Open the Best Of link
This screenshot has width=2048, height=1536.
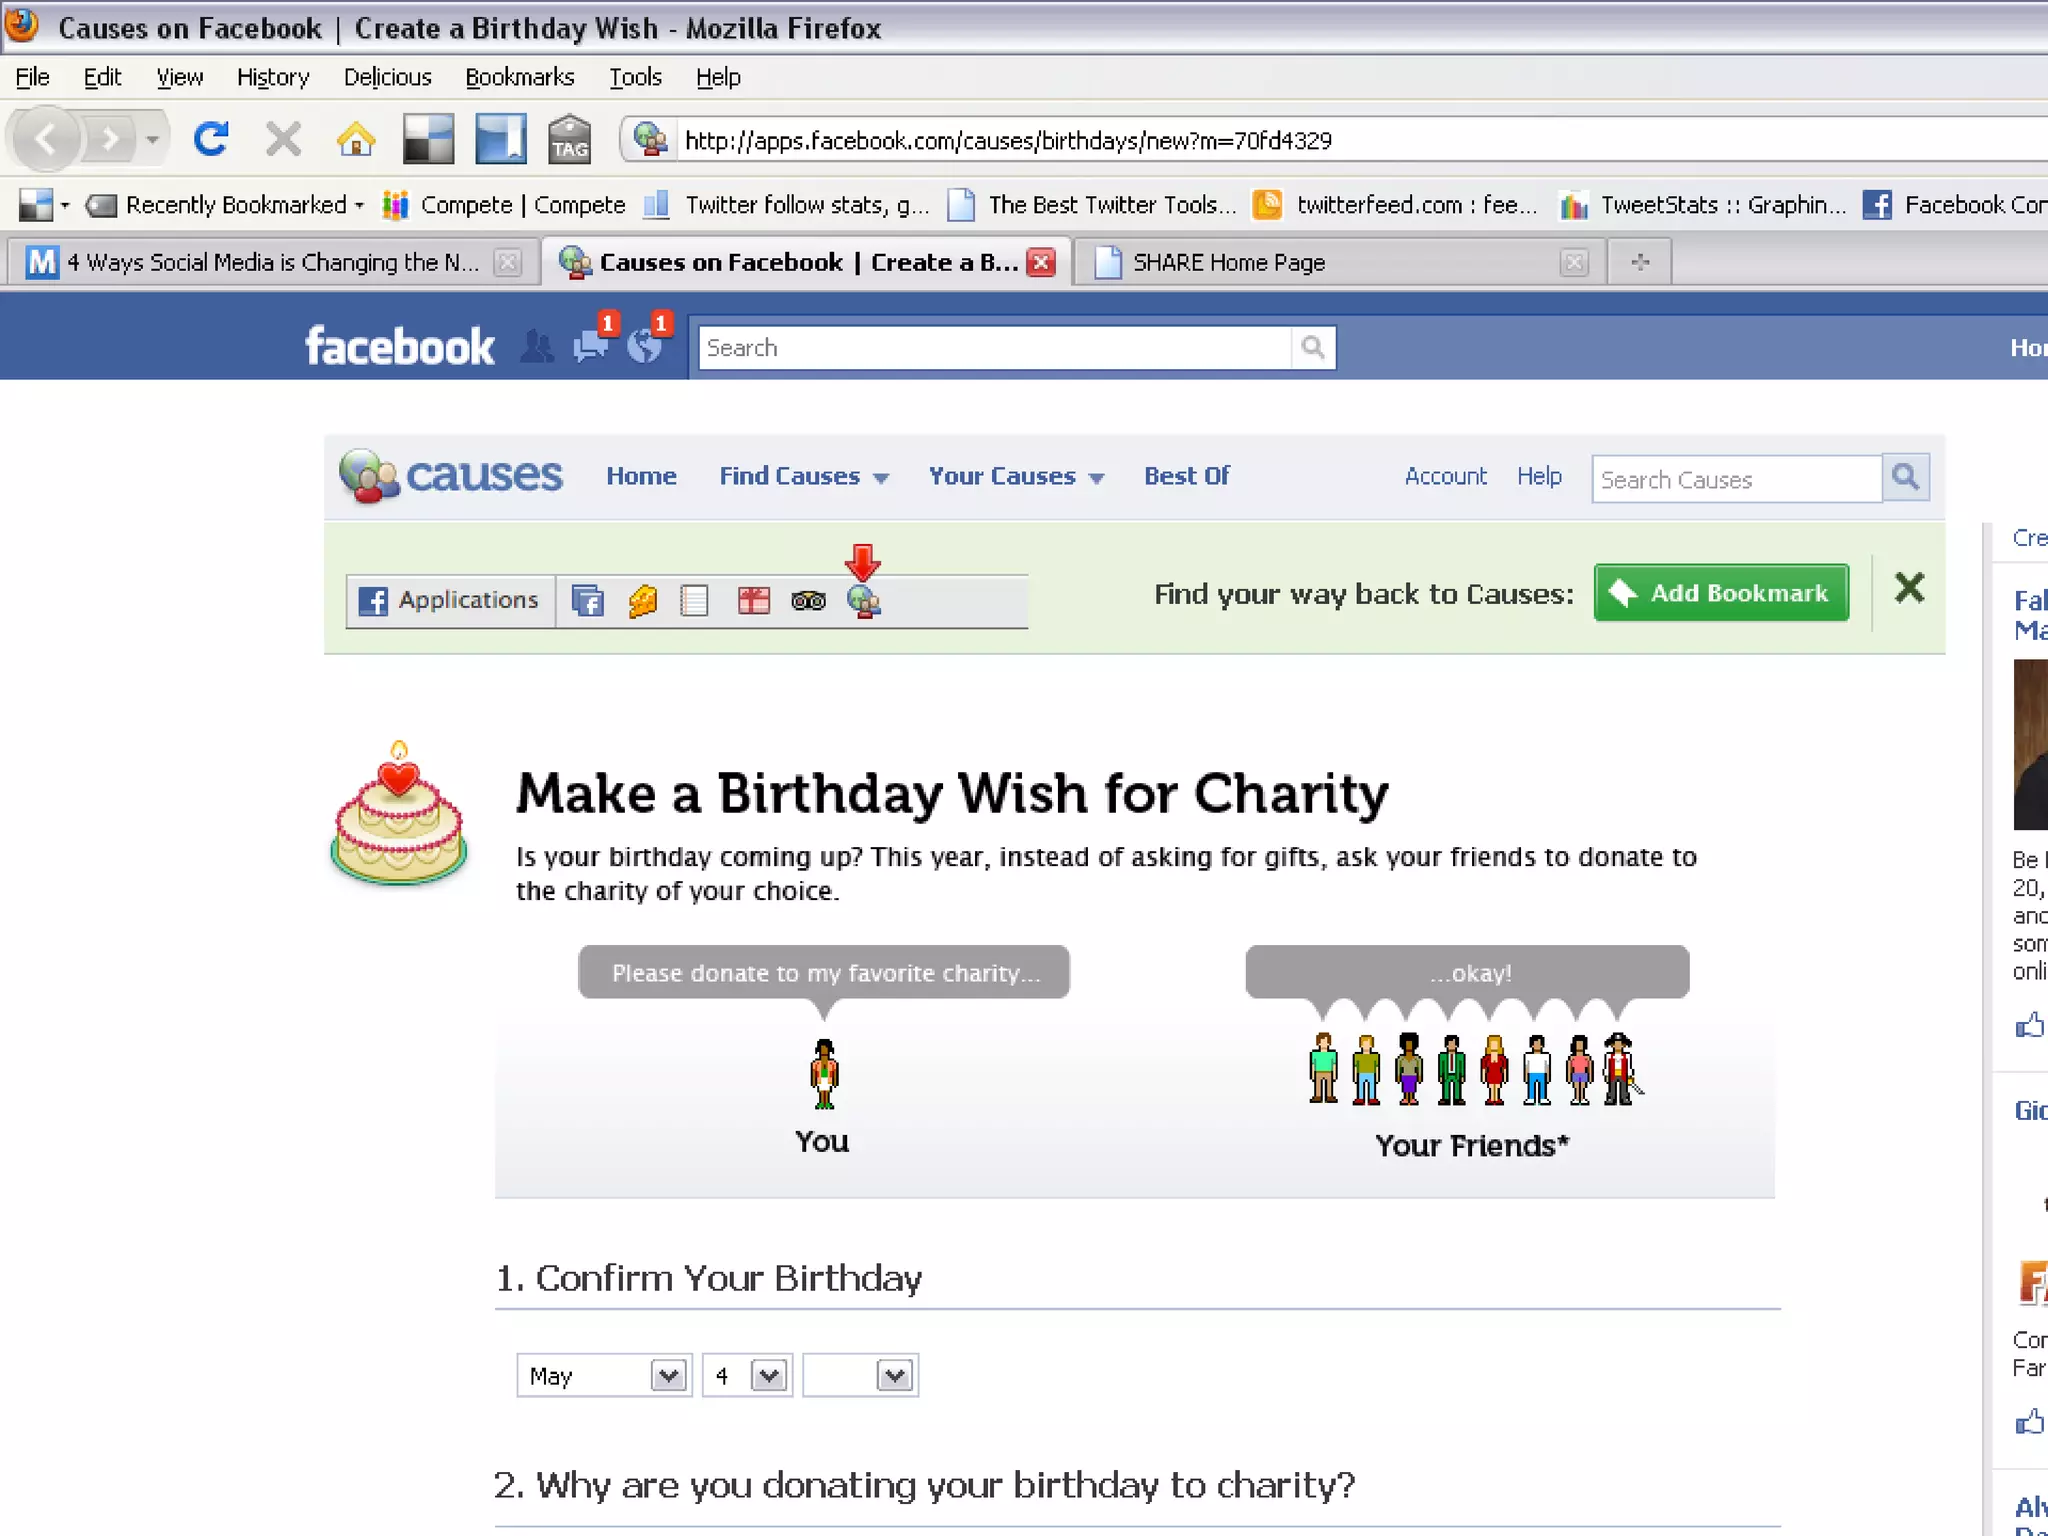(x=1187, y=476)
